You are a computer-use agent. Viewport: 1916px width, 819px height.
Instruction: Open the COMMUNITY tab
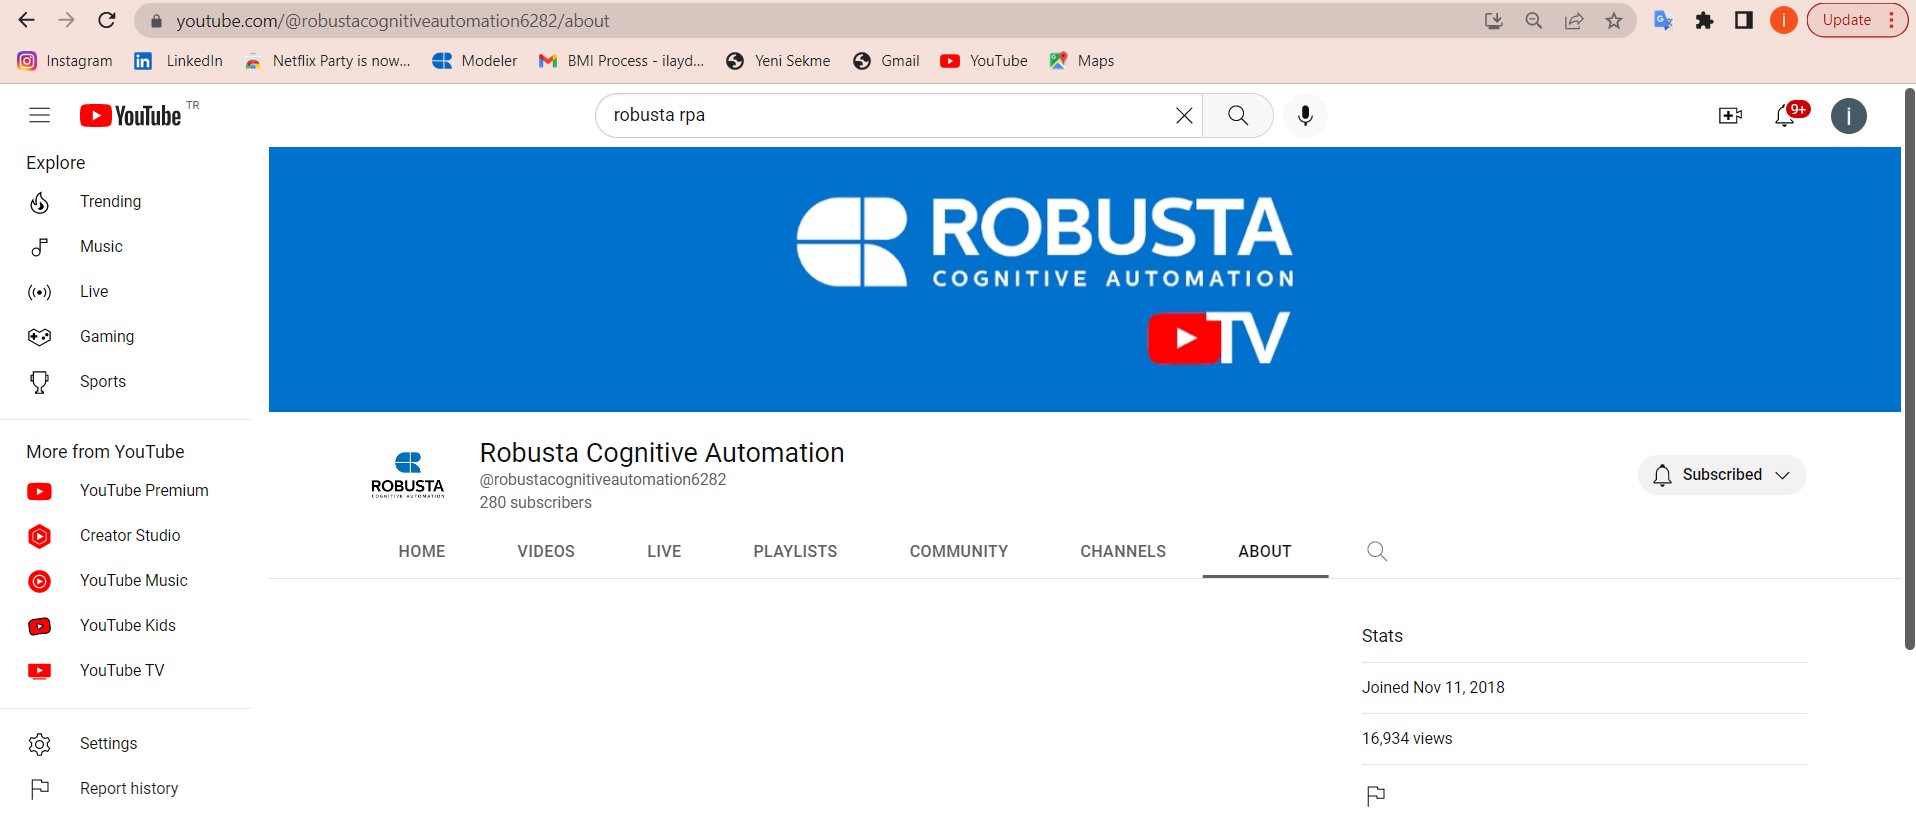[x=958, y=551]
